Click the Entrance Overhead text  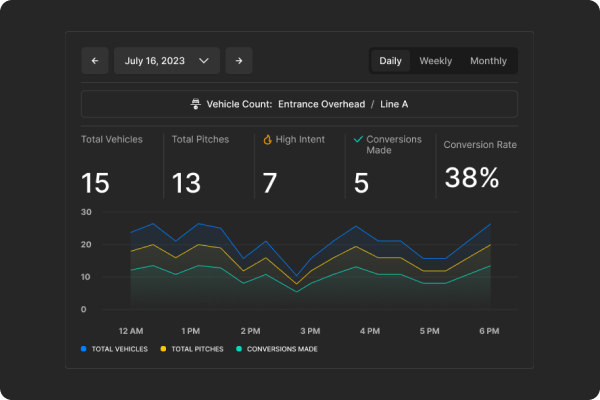321,104
